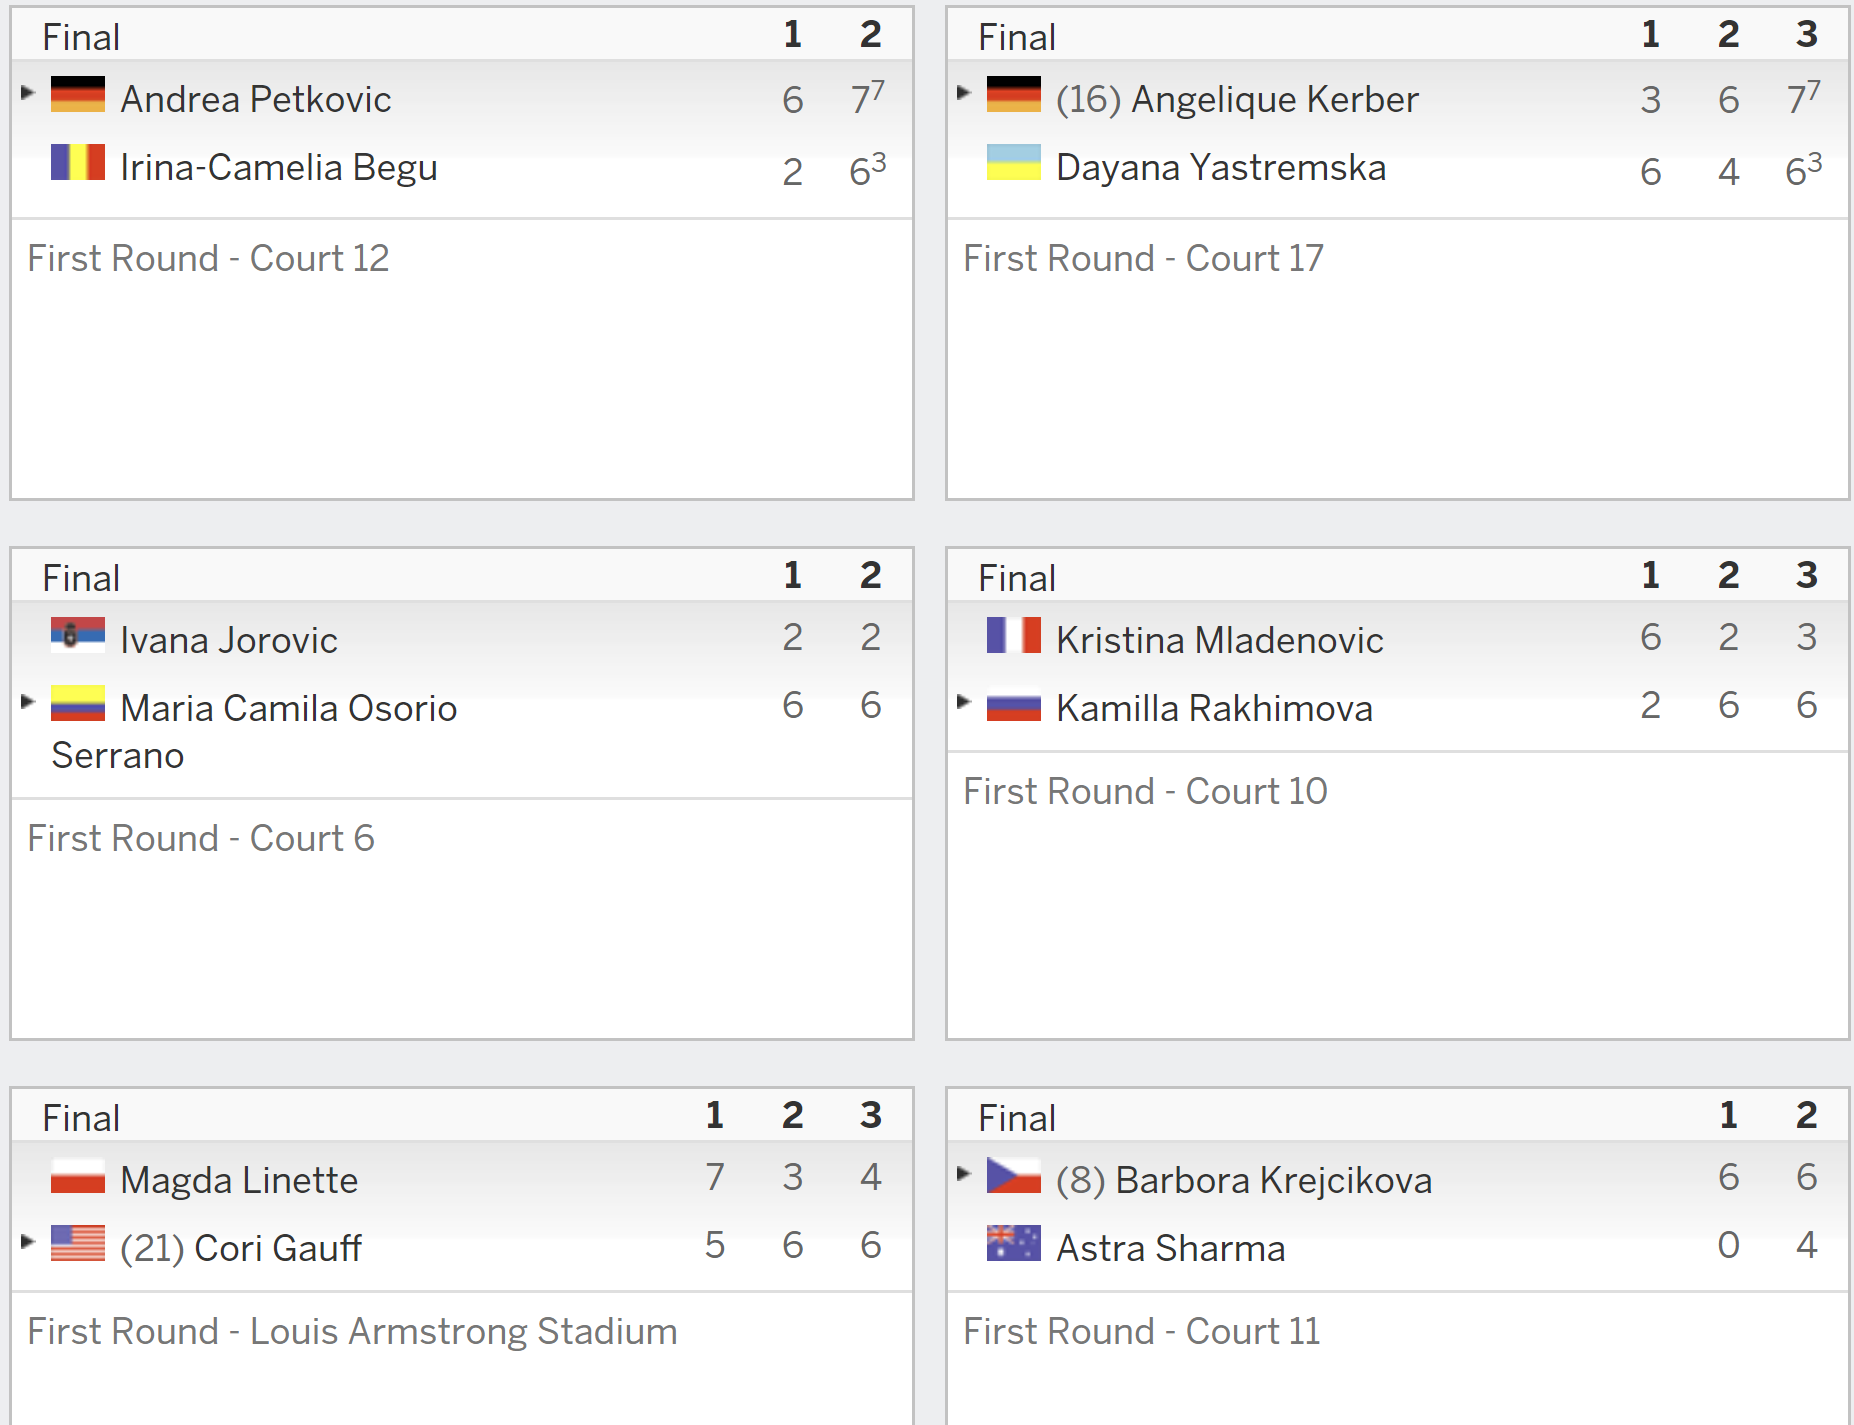Click the Colombian flag next to Maria Camila Osorio

[x=78, y=703]
